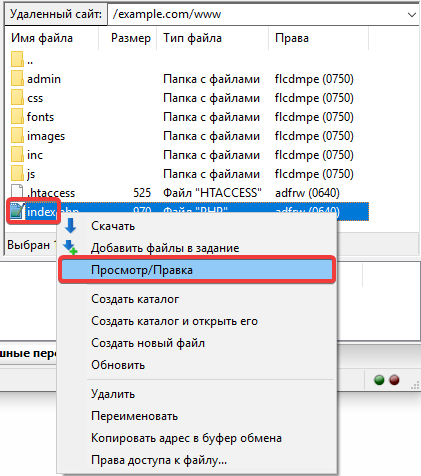Image resolution: width=421 pixels, height=476 pixels.
Task: Choose Скачать from the context menu
Action: (197, 226)
